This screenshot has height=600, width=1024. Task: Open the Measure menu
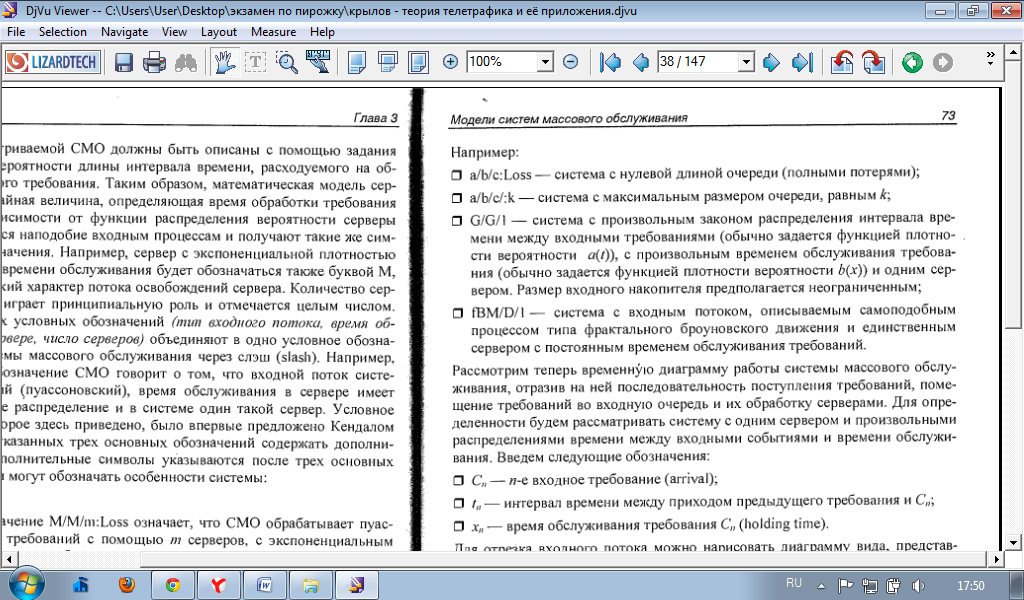pos(274,32)
